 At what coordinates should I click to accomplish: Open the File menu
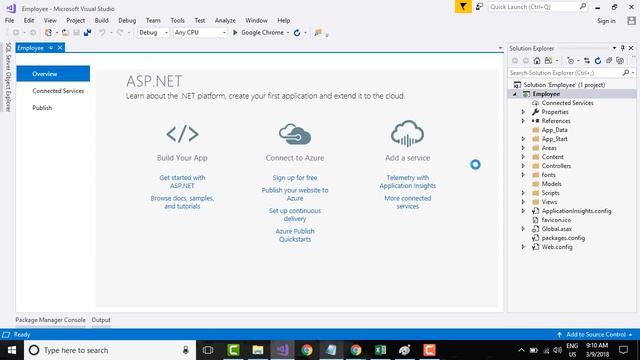(9, 20)
